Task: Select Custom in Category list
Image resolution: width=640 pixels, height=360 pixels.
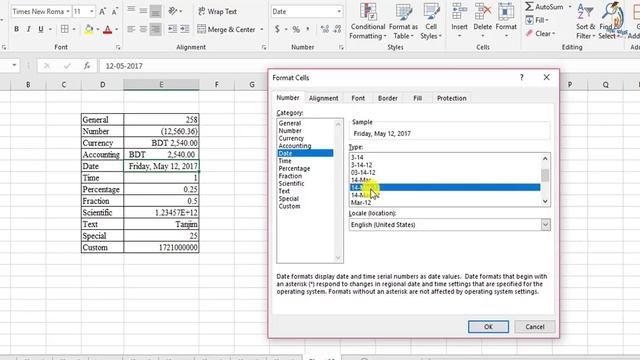Action: coord(289,206)
